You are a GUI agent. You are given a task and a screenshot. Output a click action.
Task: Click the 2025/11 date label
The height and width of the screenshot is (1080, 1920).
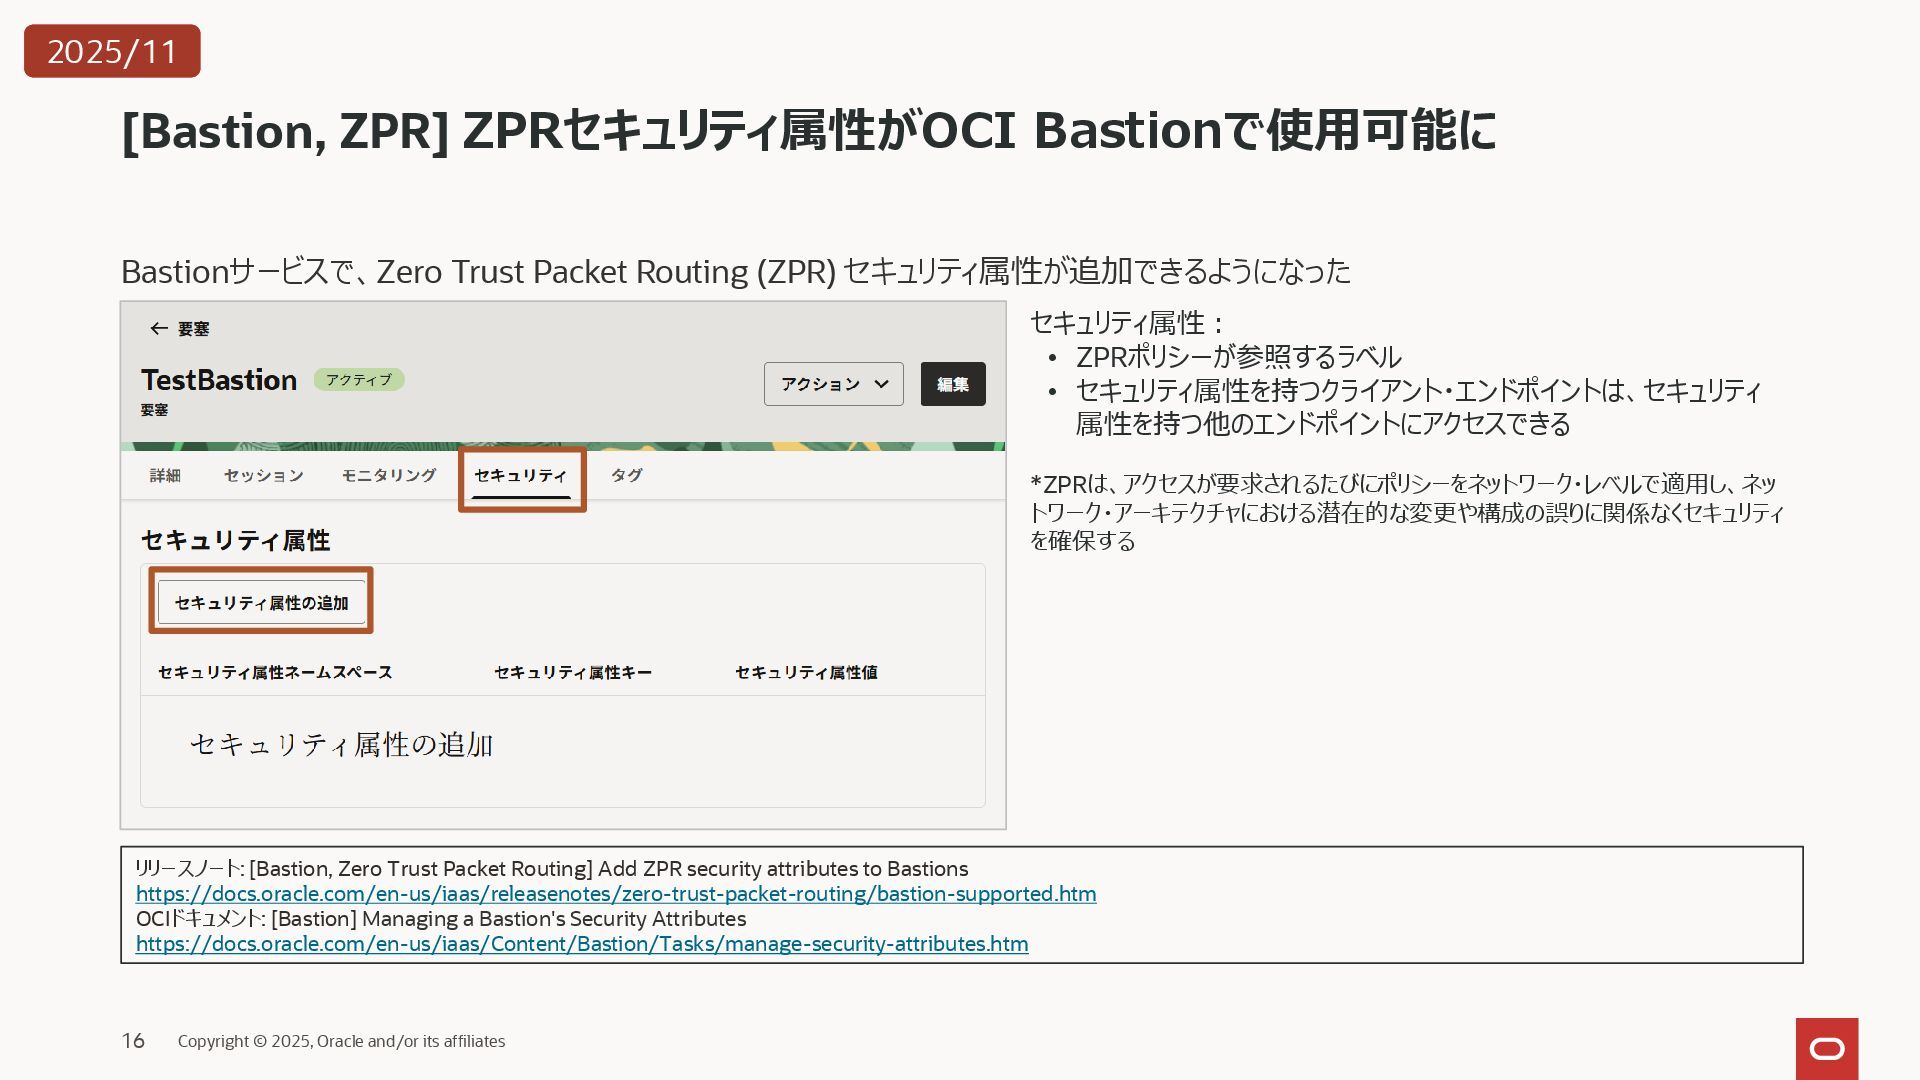tap(112, 51)
